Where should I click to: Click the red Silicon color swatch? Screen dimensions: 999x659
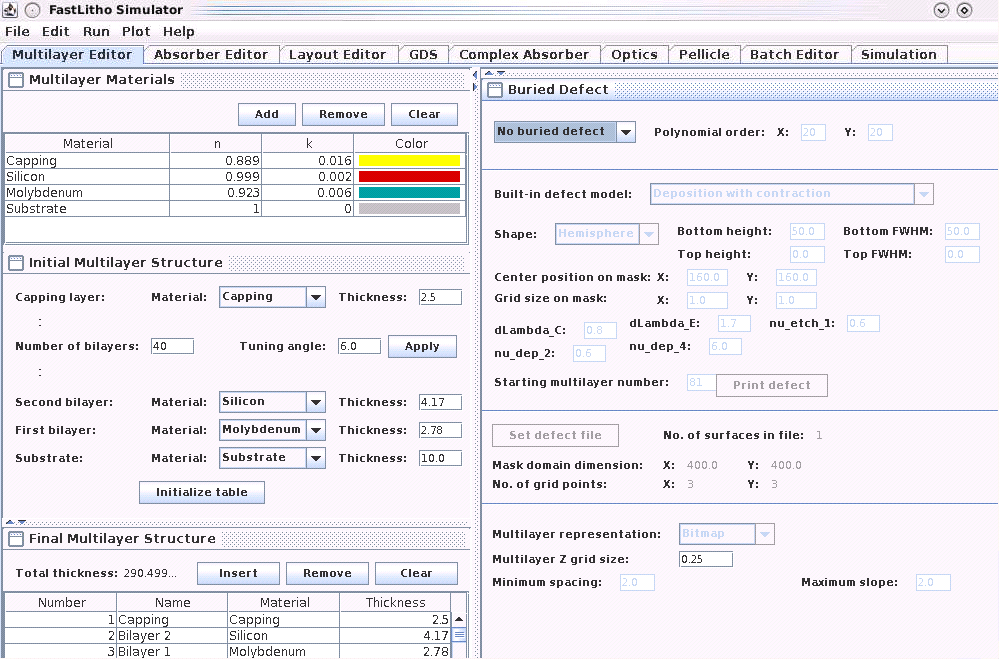click(x=410, y=177)
